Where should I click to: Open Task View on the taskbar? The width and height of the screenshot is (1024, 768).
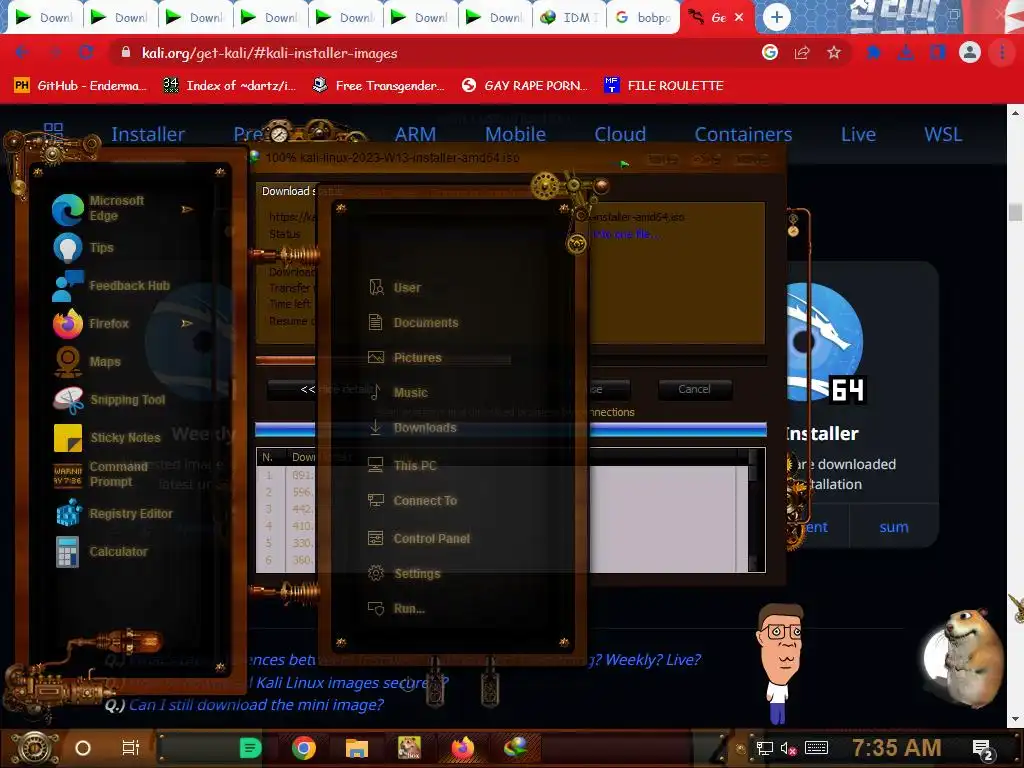coord(131,748)
